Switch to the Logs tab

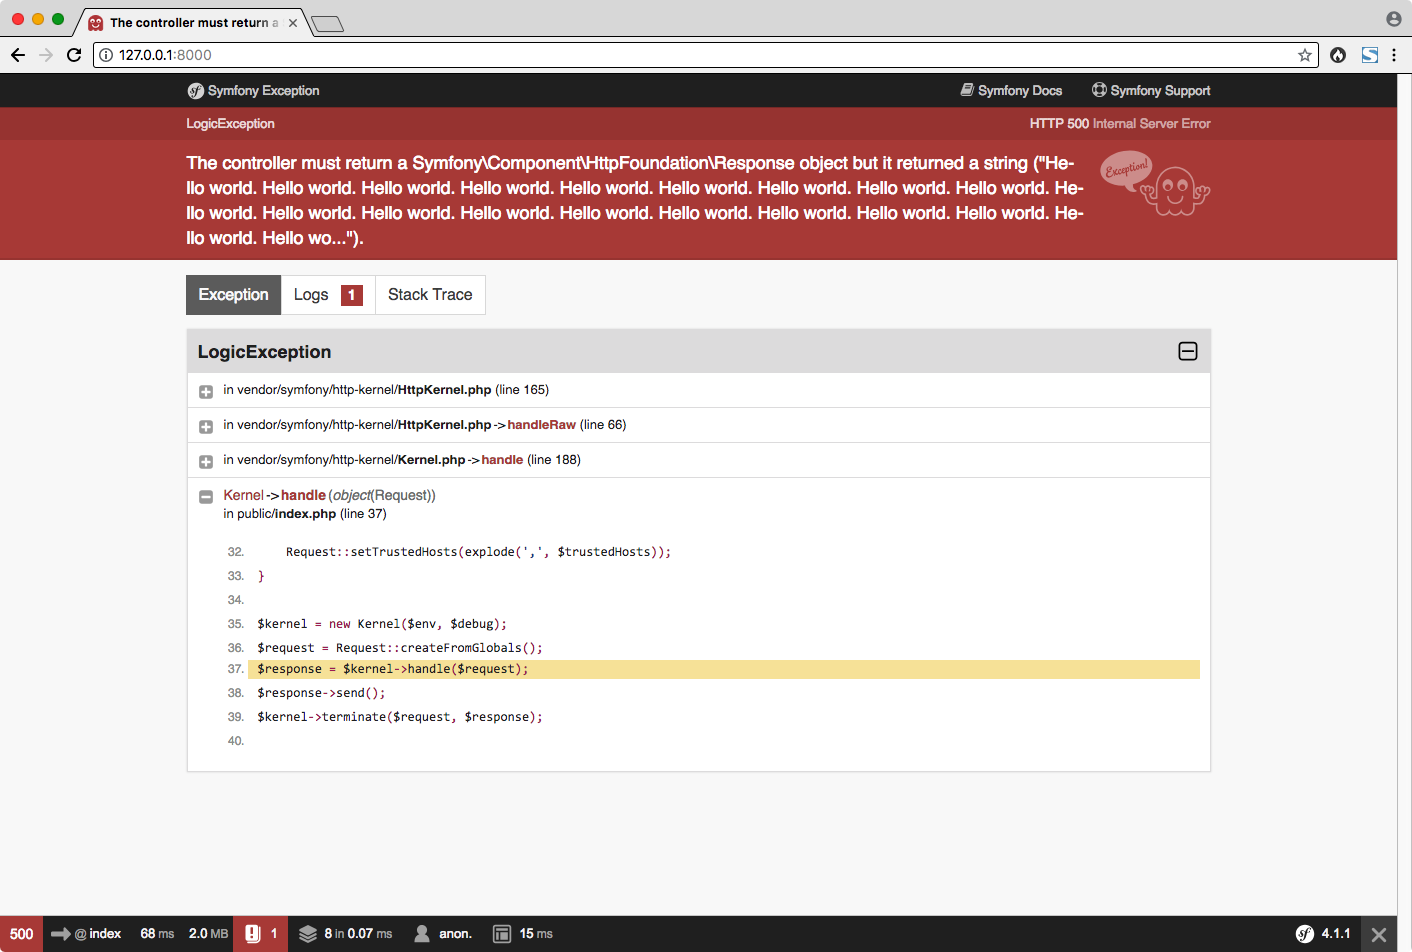coord(328,295)
